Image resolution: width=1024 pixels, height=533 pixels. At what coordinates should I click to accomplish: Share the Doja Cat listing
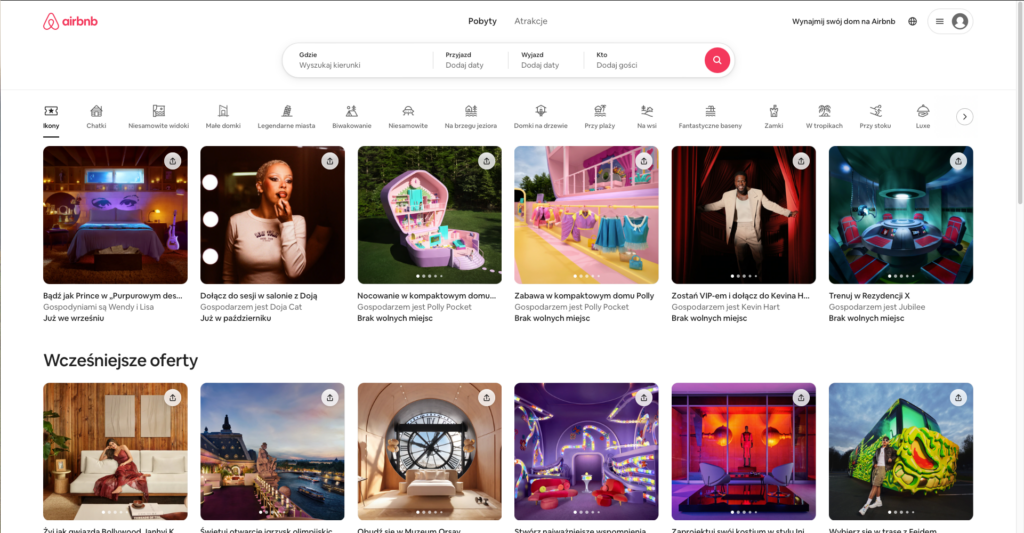pyautogui.click(x=330, y=161)
